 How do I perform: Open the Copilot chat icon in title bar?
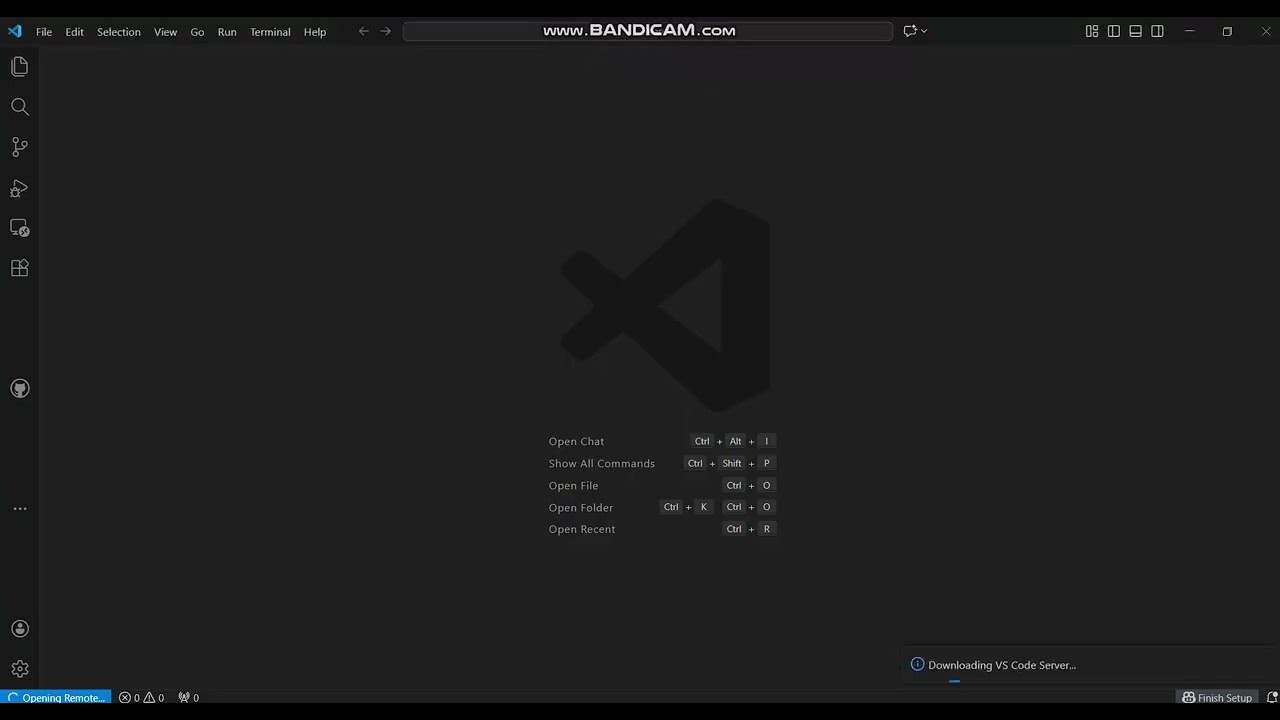click(x=909, y=31)
